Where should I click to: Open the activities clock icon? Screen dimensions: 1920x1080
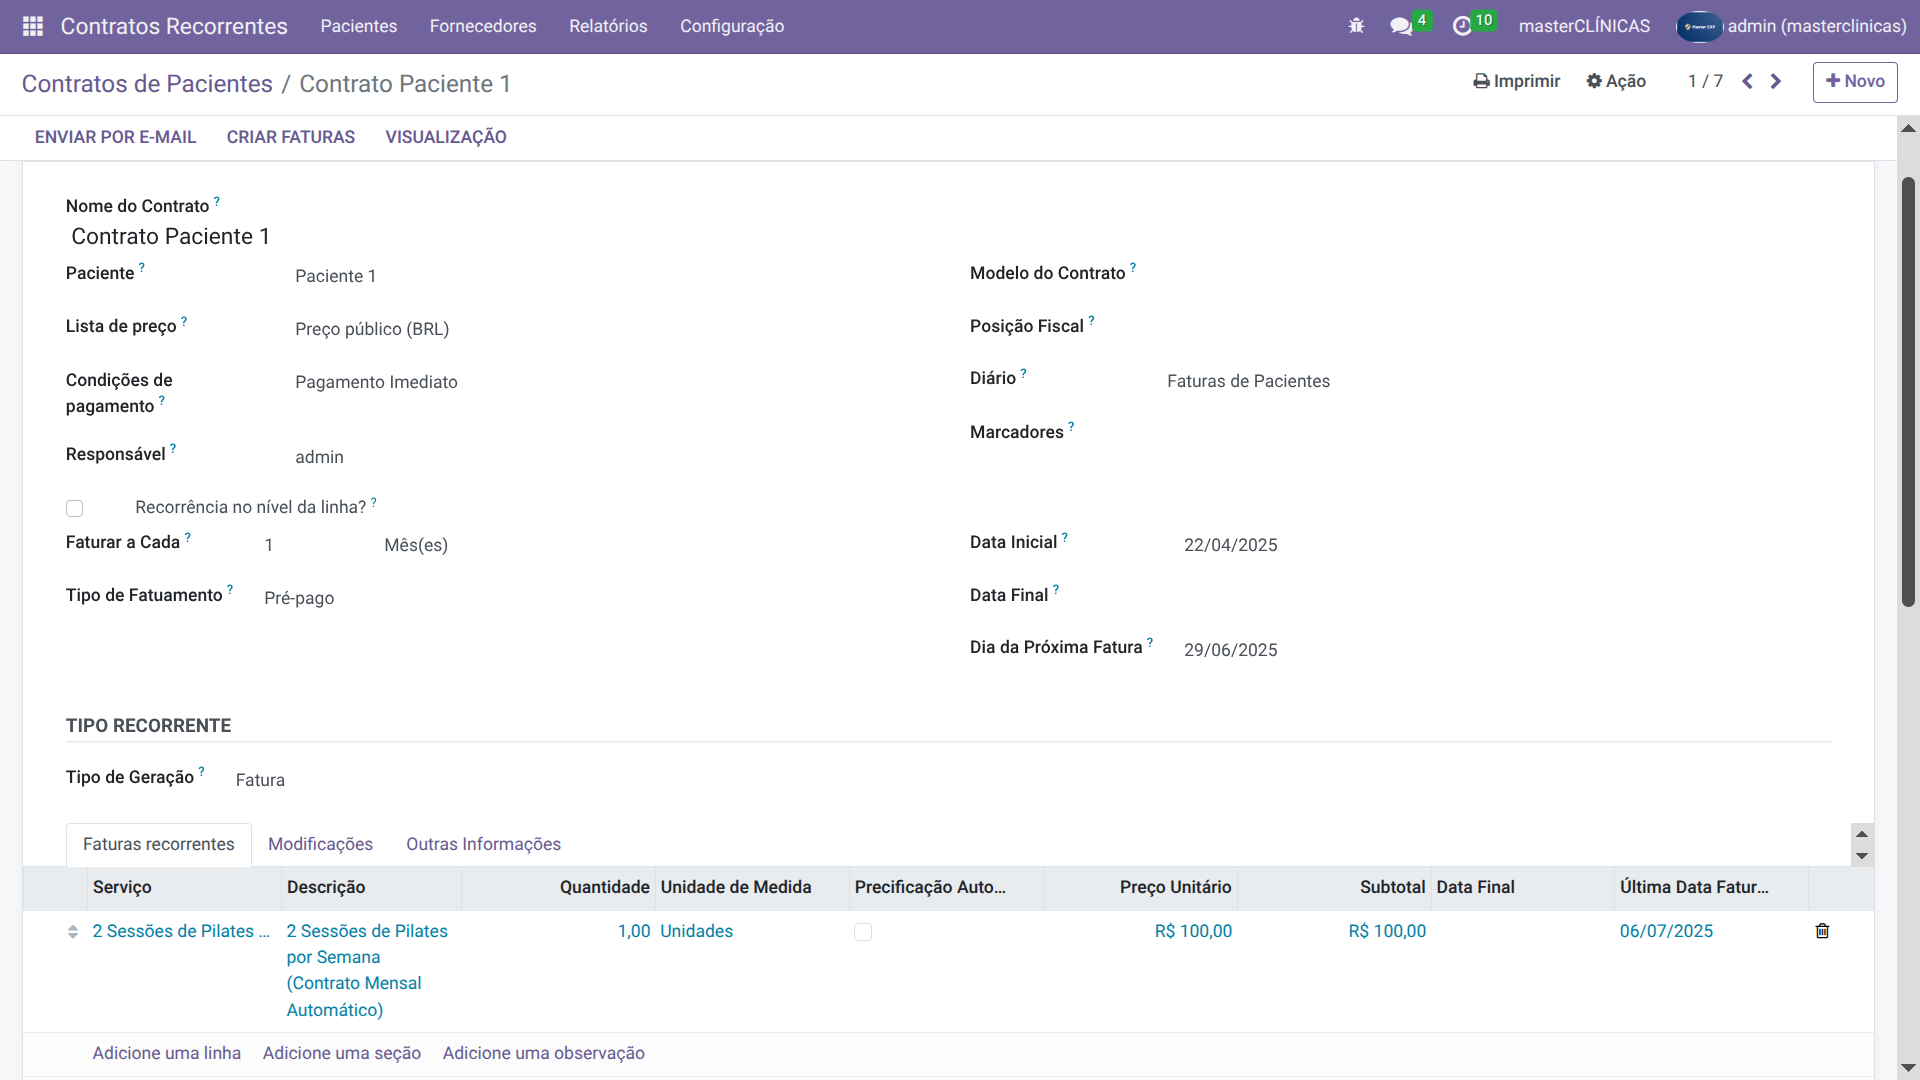point(1462,26)
